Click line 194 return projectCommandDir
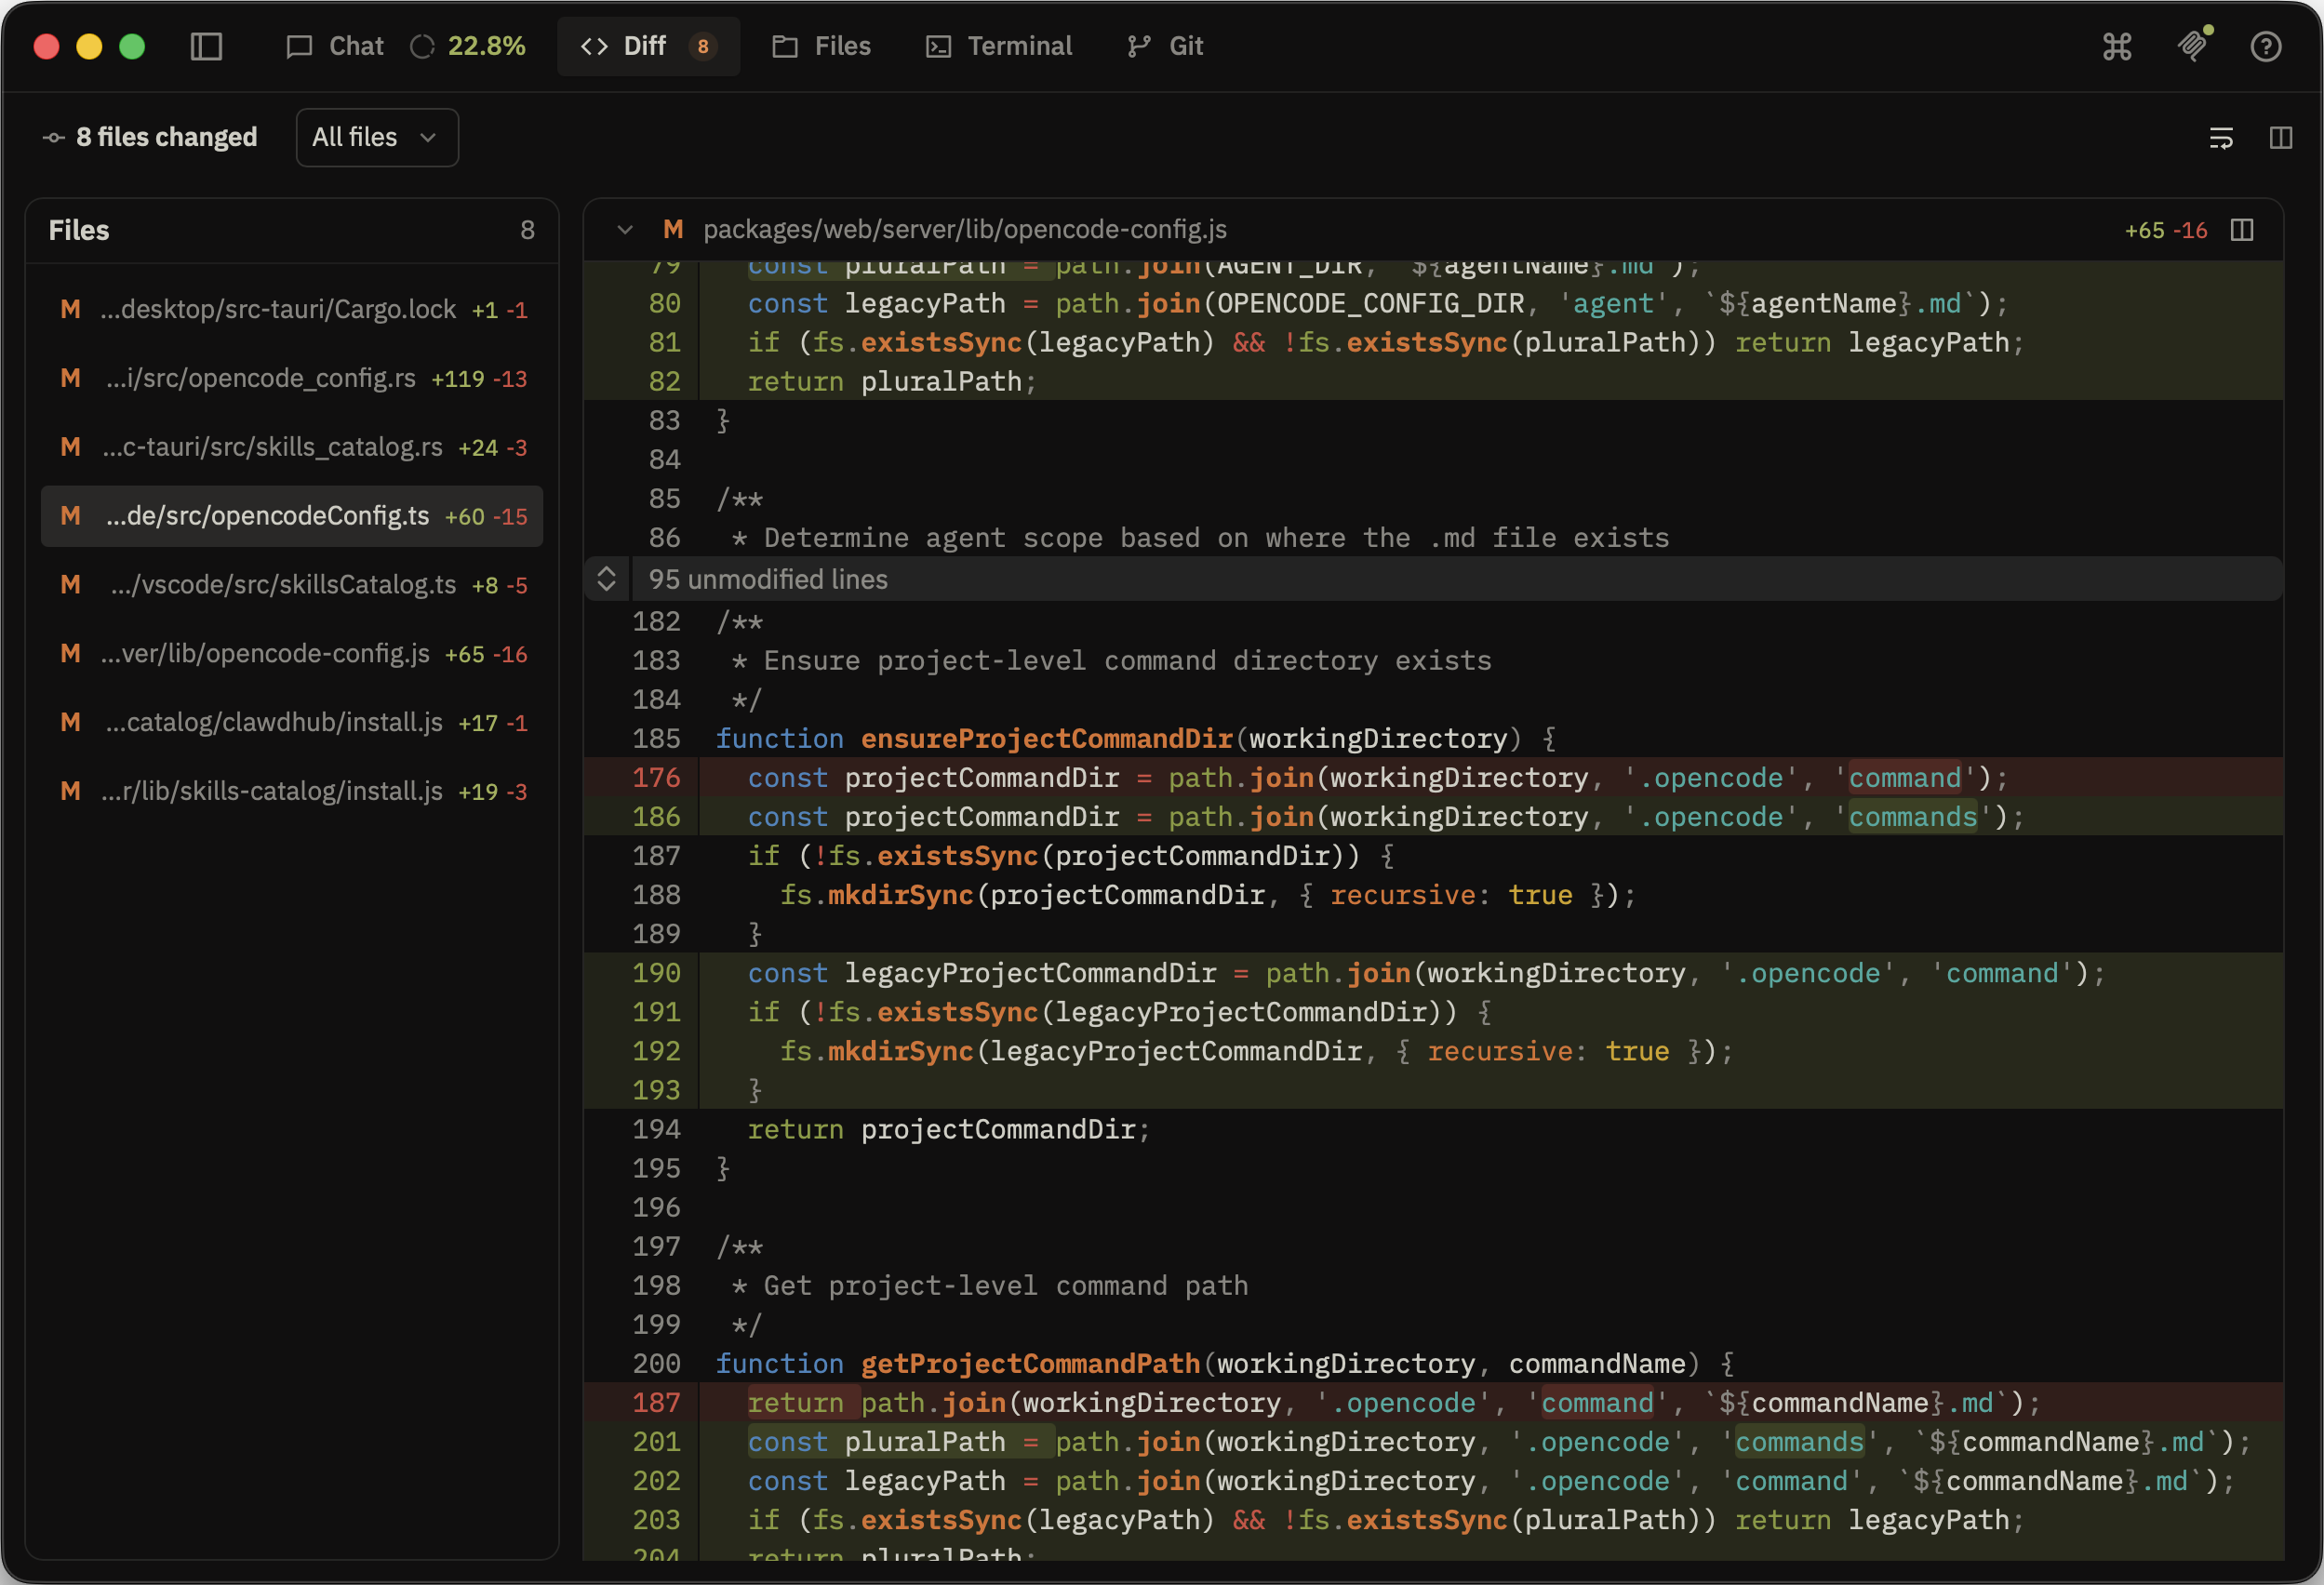This screenshot has height=1585, width=2324. click(x=949, y=1129)
